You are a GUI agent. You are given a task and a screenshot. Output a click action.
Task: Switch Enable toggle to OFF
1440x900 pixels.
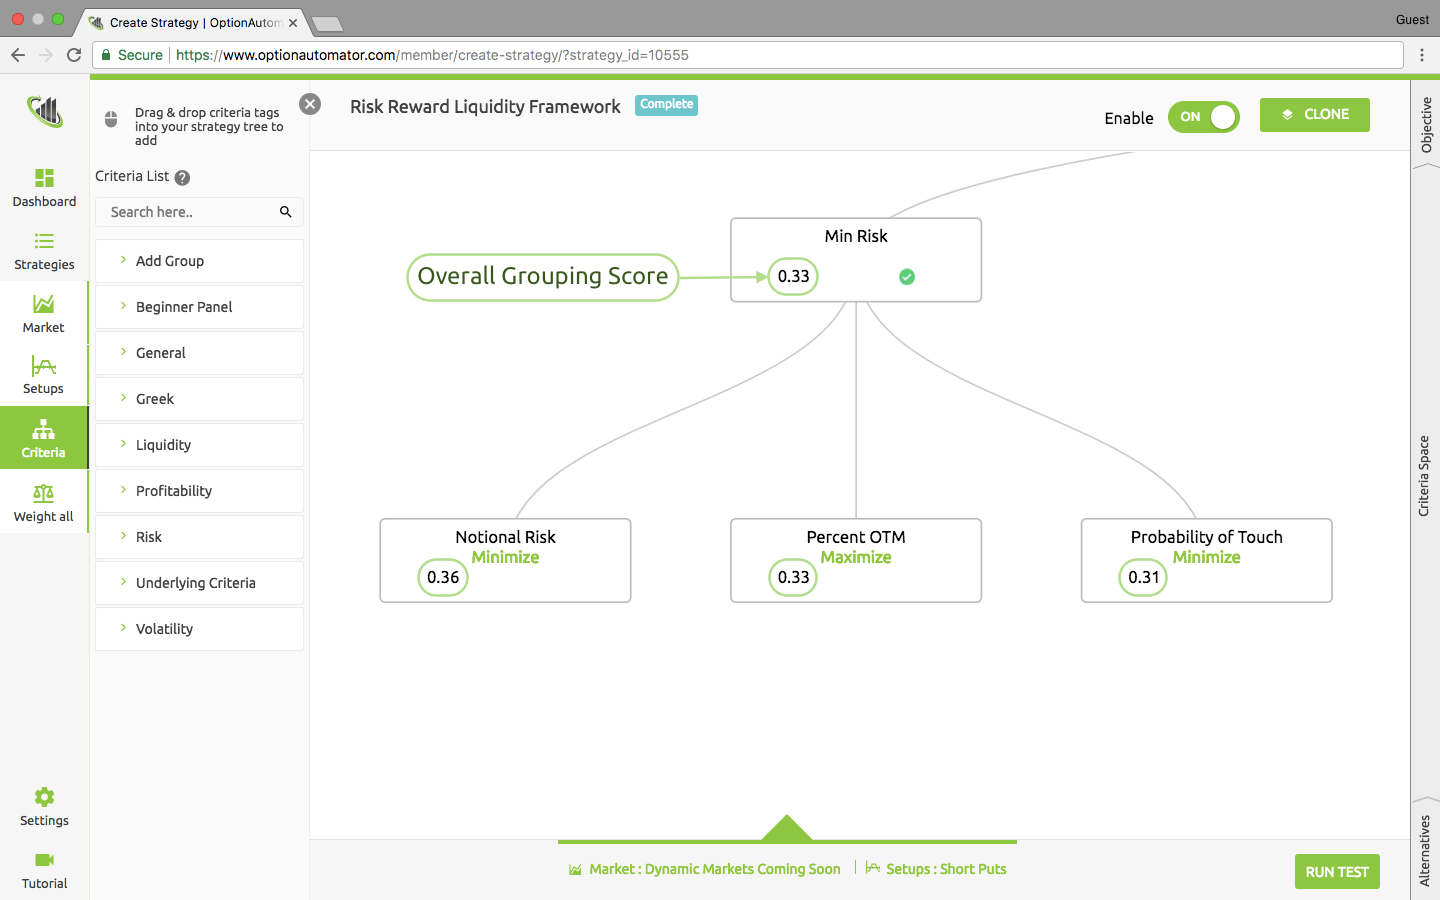[x=1204, y=117]
